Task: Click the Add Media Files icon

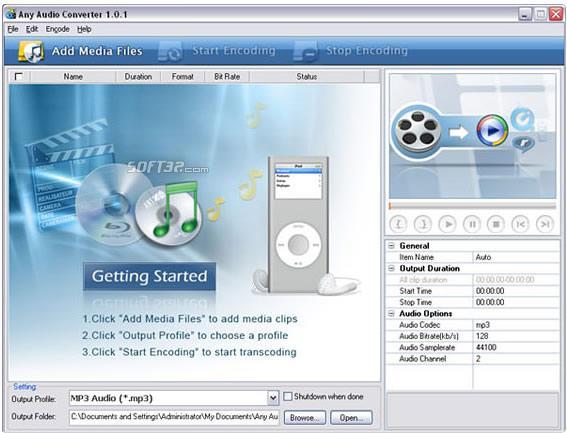Action: [x=31, y=51]
